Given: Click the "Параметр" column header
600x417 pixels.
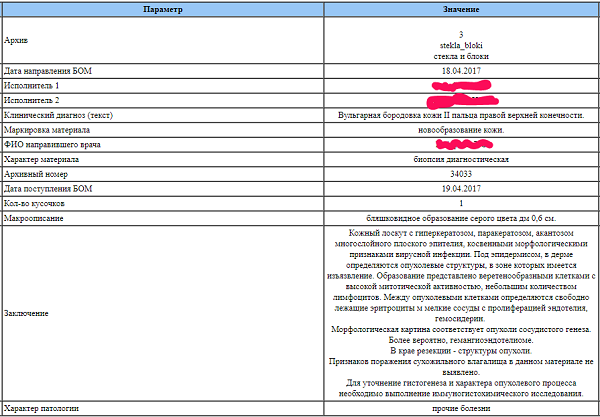Looking at the screenshot, I should tap(163, 10).
